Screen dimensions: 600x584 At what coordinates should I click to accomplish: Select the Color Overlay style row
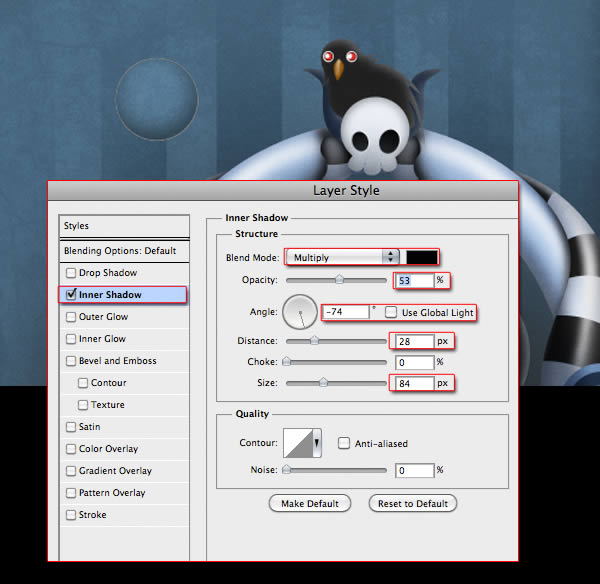point(124,449)
